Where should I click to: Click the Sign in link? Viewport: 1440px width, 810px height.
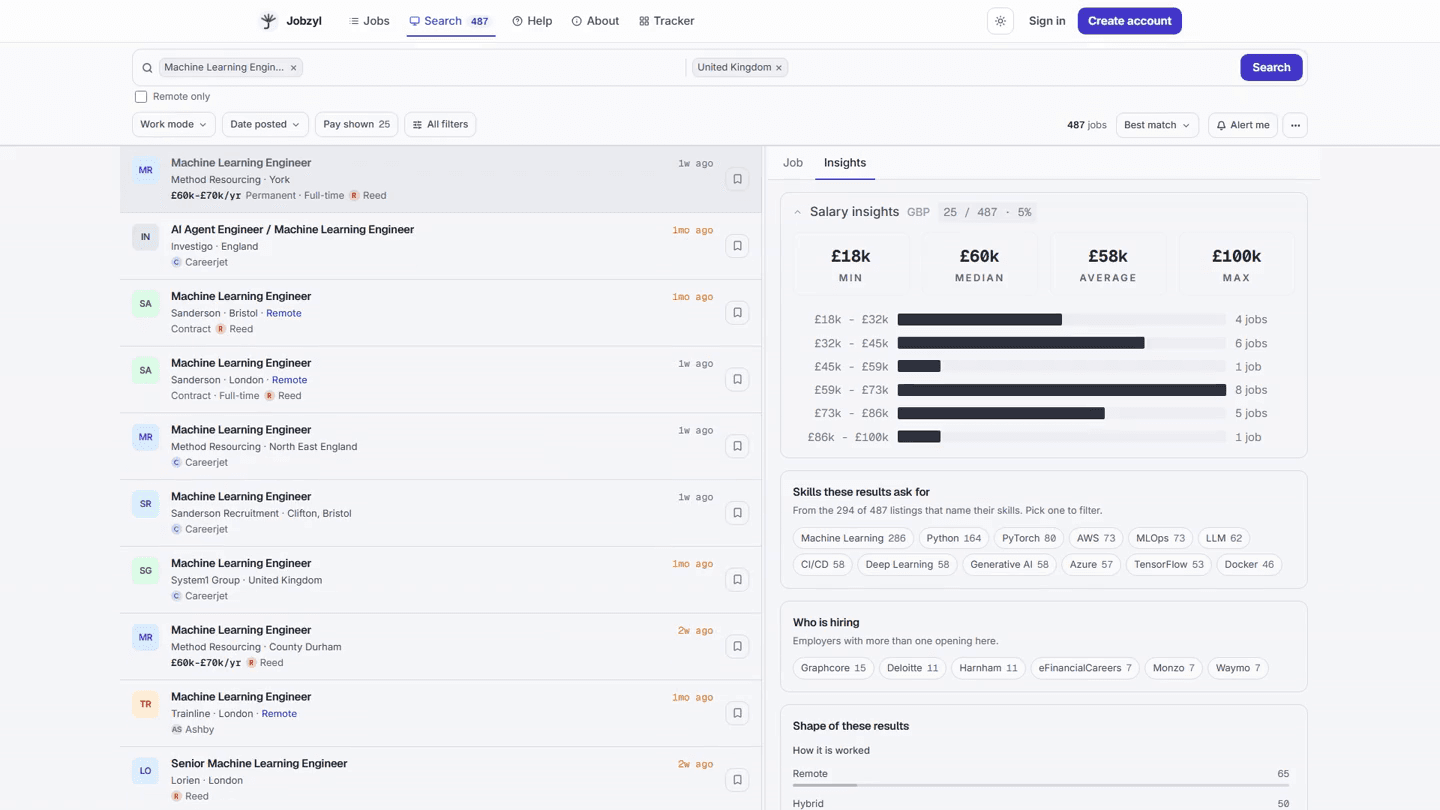tap(1047, 21)
